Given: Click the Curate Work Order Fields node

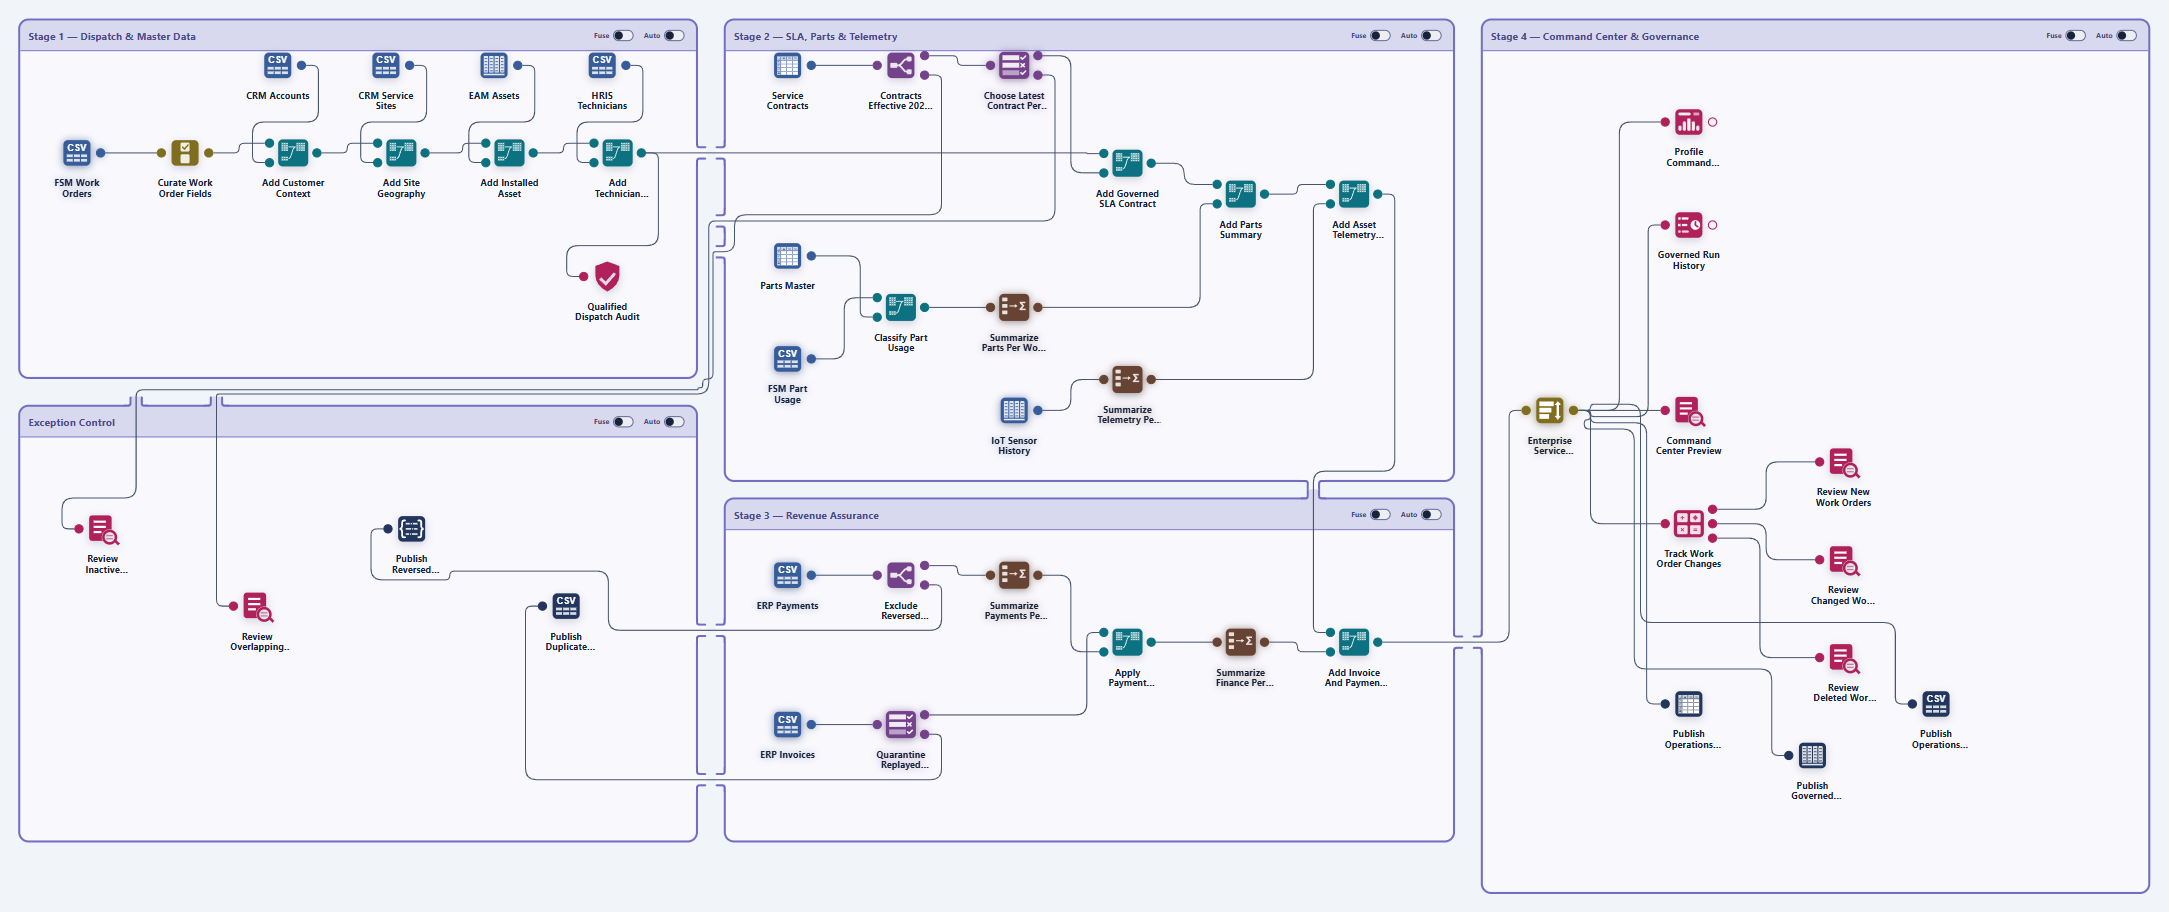Looking at the screenshot, I should tap(185, 153).
